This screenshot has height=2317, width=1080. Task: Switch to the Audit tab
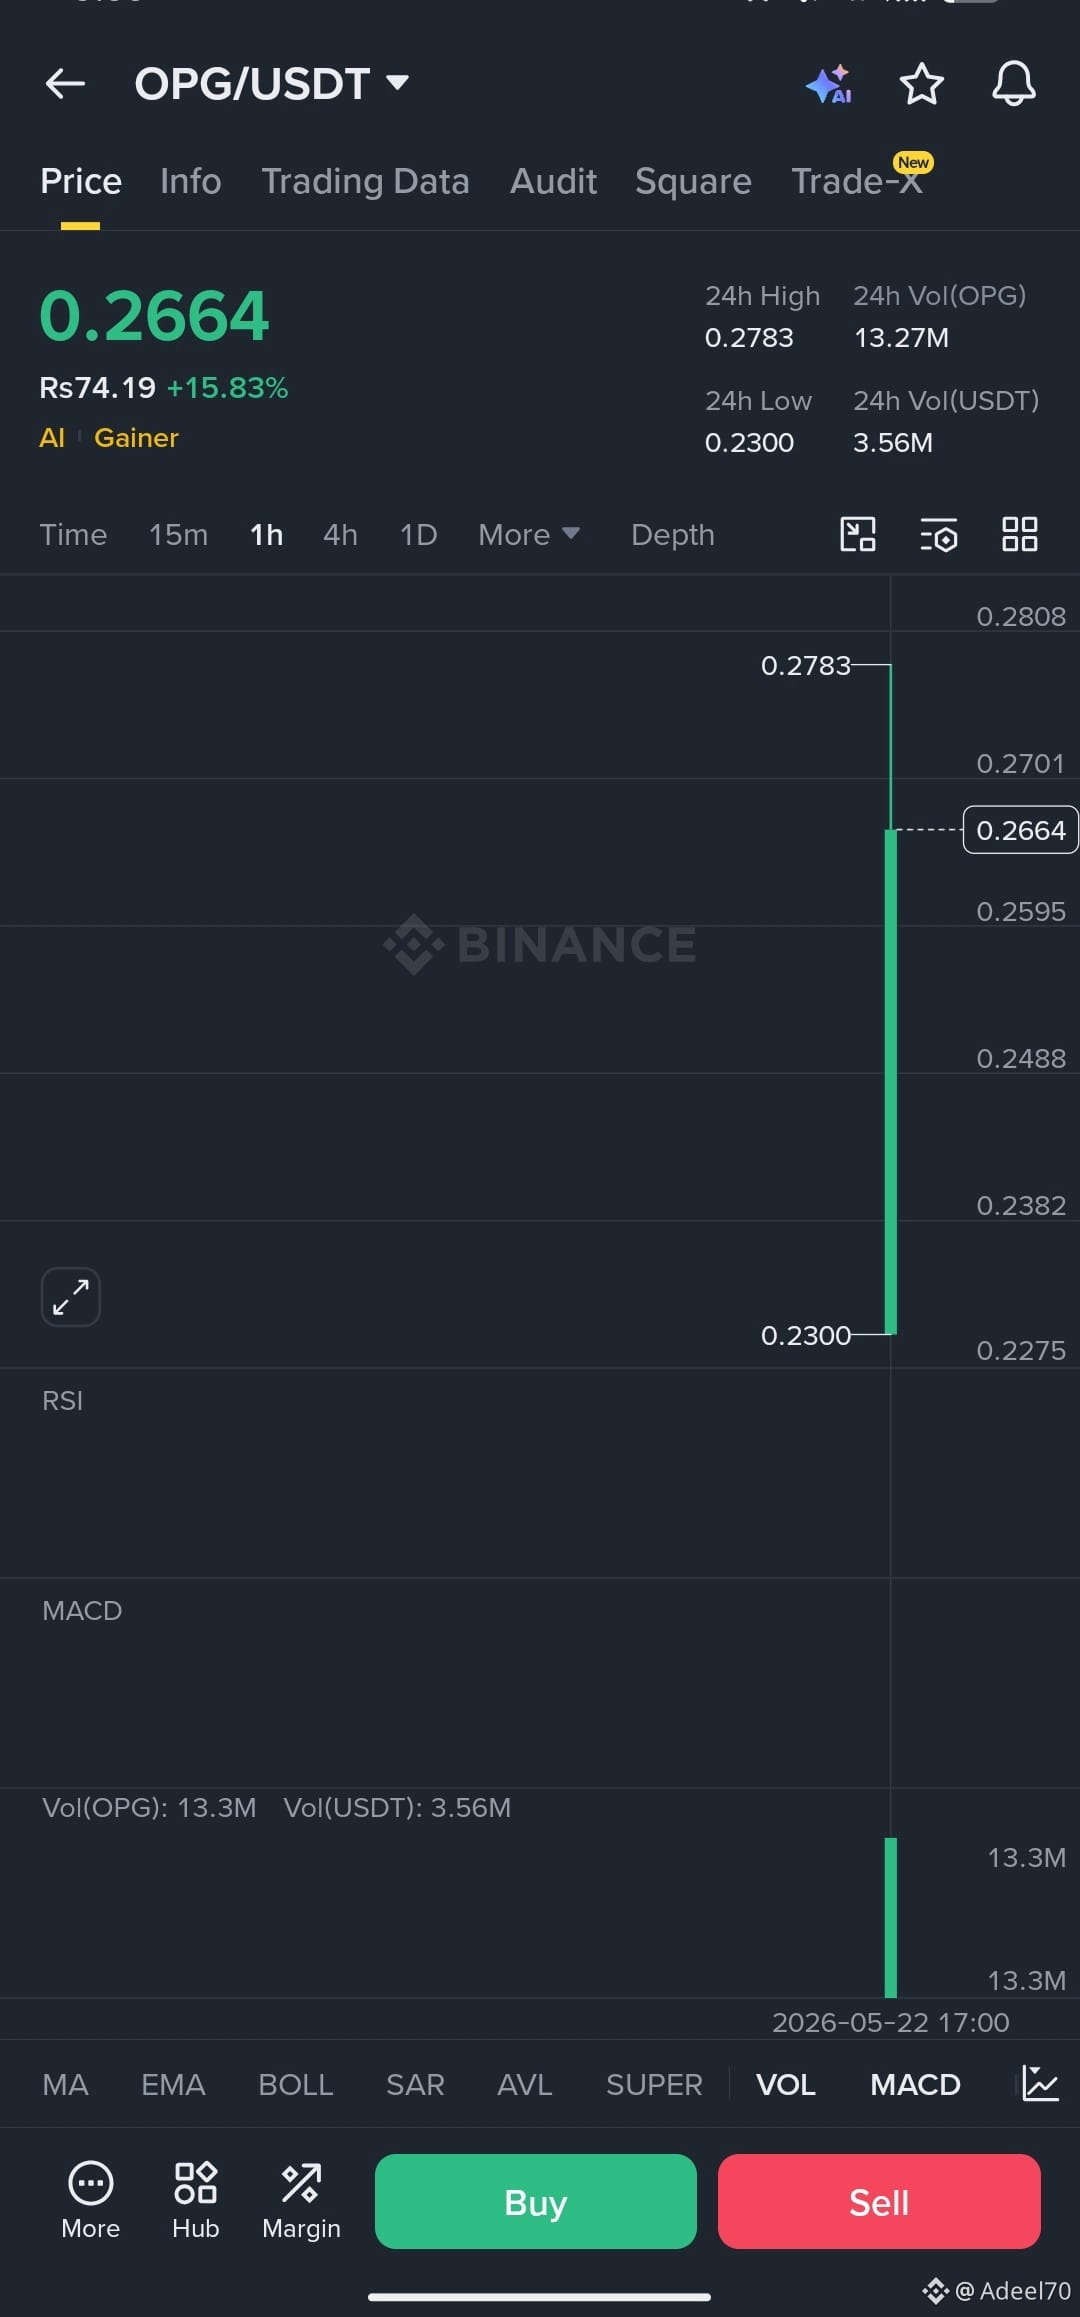coord(553,181)
